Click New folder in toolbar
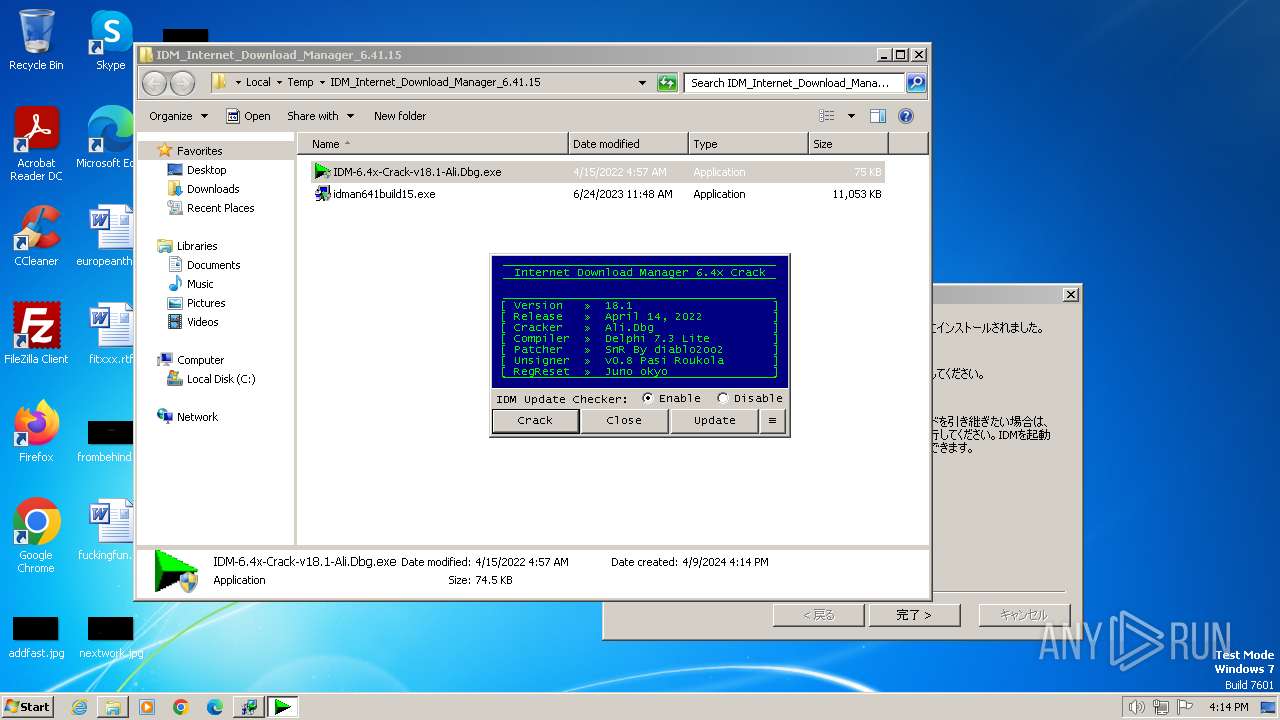Screen dimensions: 1280x720 pos(400,116)
